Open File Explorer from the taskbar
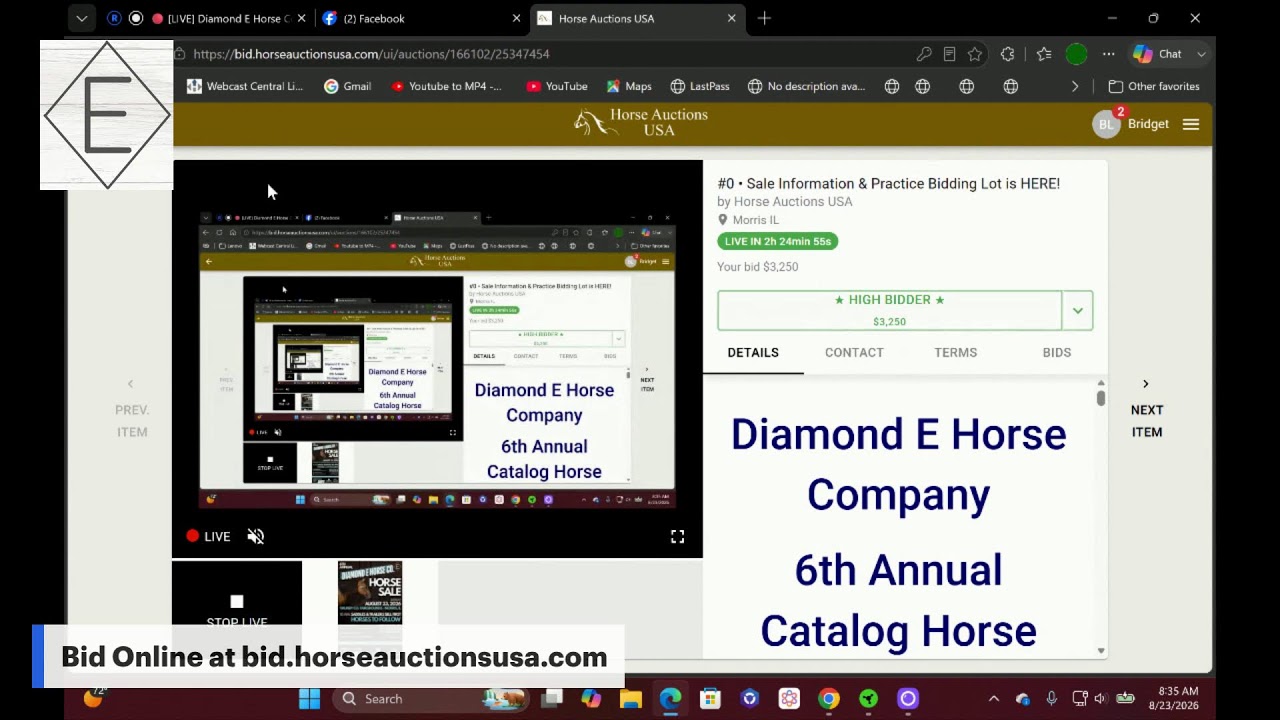Image resolution: width=1280 pixels, height=720 pixels. click(x=630, y=699)
